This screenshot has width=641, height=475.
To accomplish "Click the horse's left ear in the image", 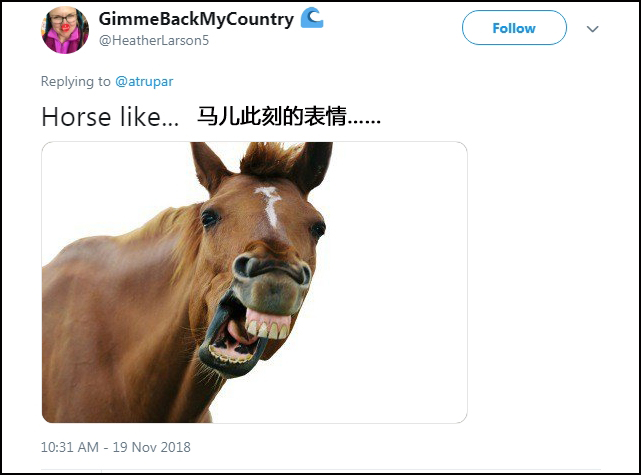I will pos(207,167).
